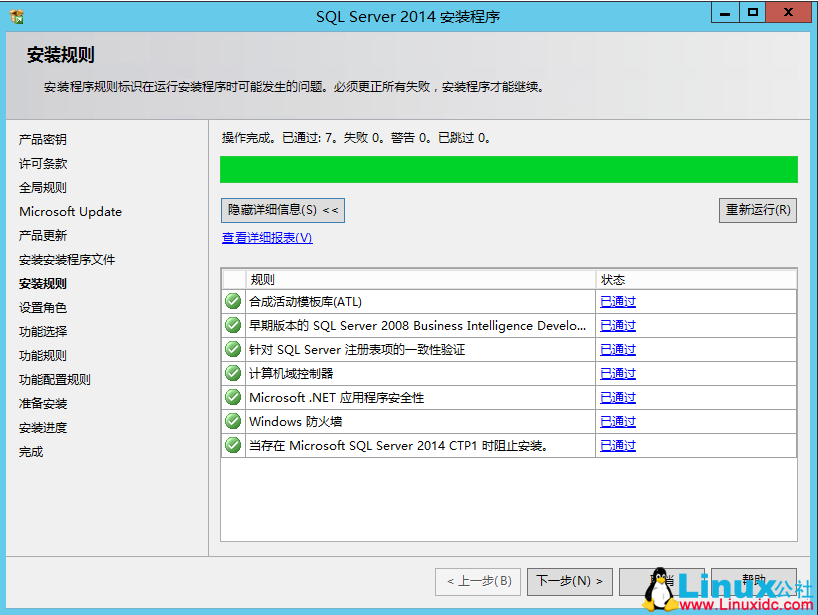Click the check icon in the rules table header row
The height and width of the screenshot is (615, 818).
point(232,278)
